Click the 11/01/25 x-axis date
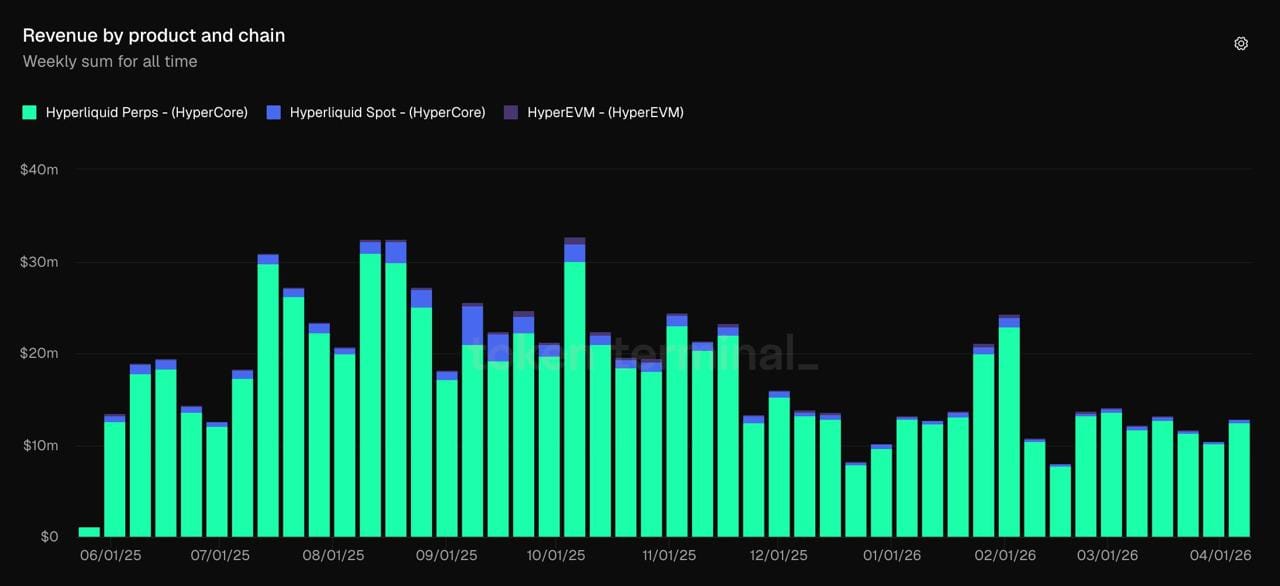This screenshot has height=586, width=1280. [x=668, y=555]
